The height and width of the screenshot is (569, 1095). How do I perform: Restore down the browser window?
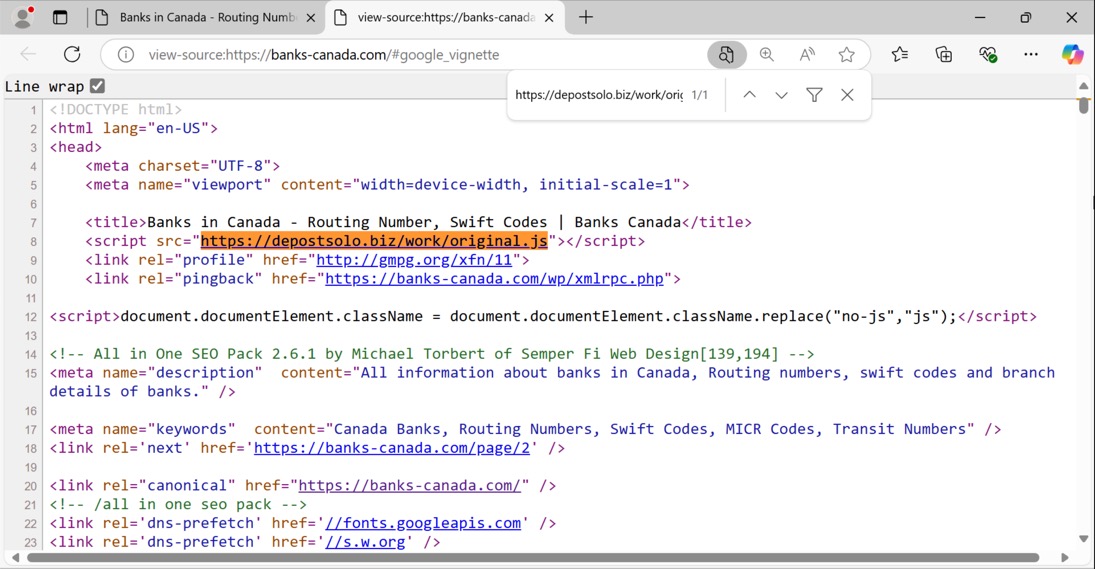pyautogui.click(x=1025, y=17)
